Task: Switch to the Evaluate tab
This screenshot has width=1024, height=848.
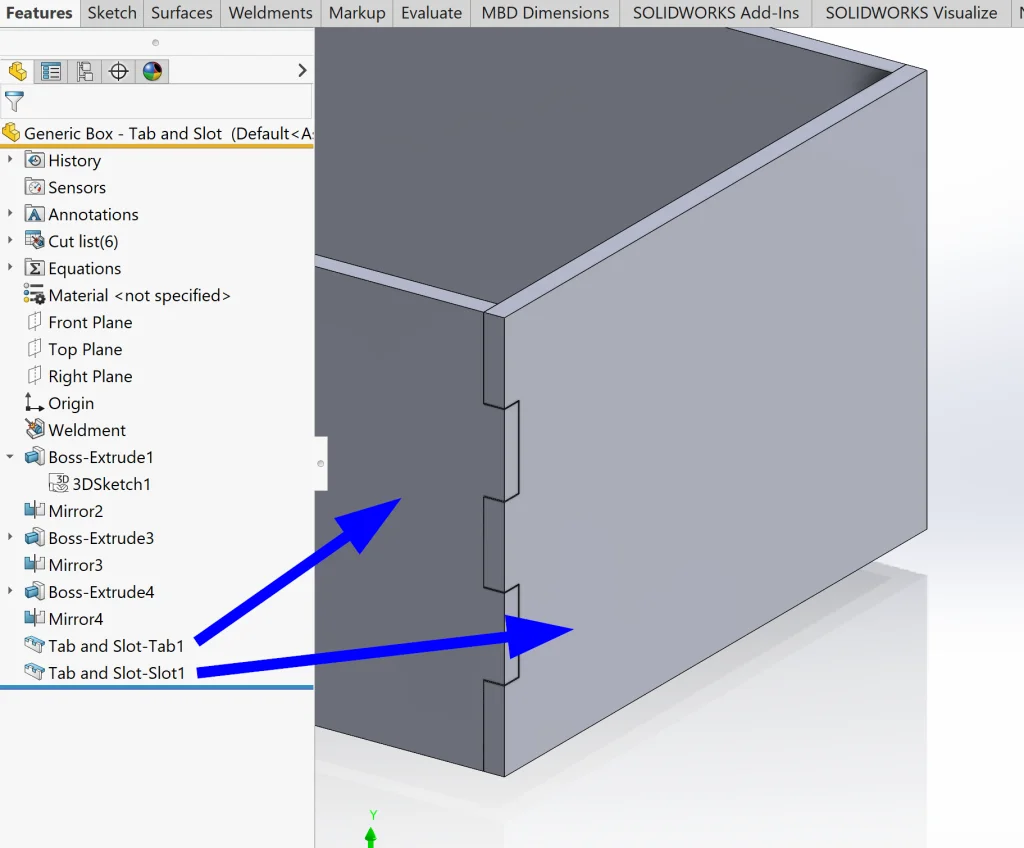Action: (431, 13)
